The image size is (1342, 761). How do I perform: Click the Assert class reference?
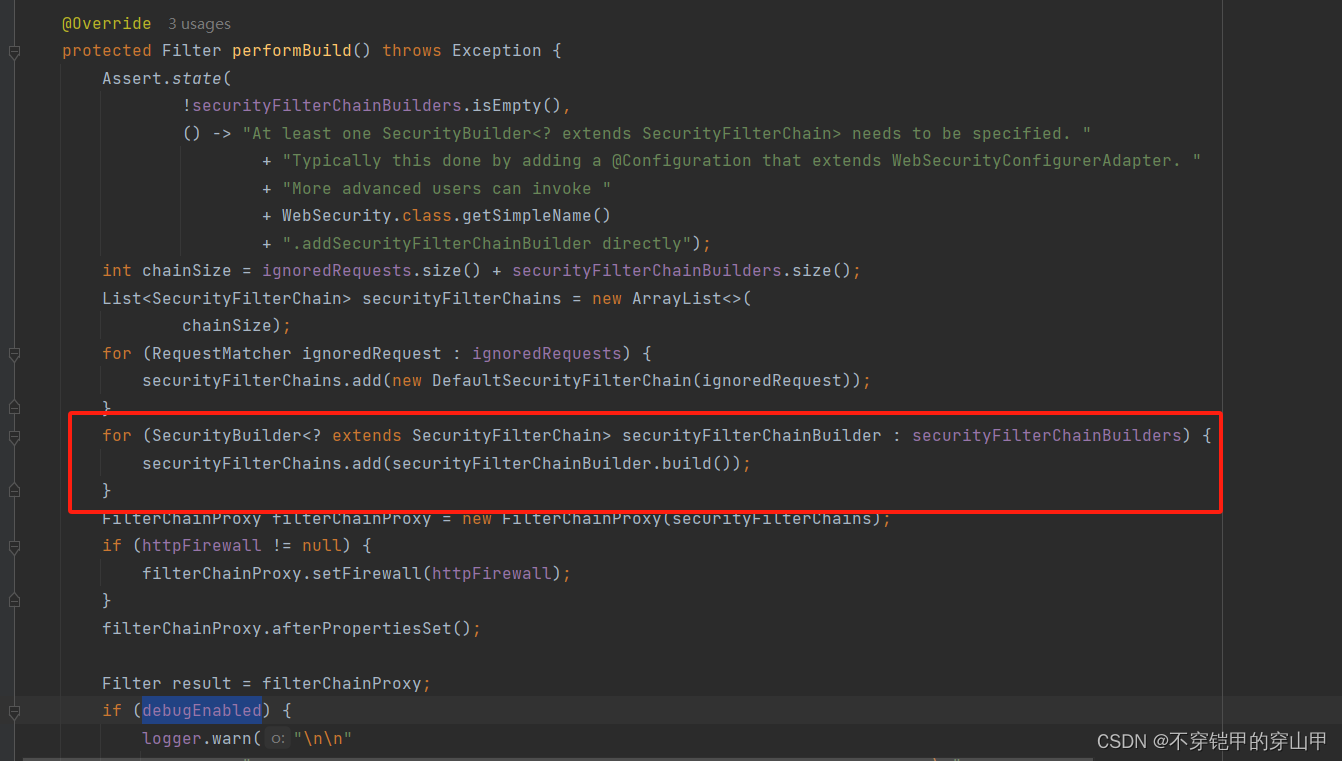click(x=132, y=78)
